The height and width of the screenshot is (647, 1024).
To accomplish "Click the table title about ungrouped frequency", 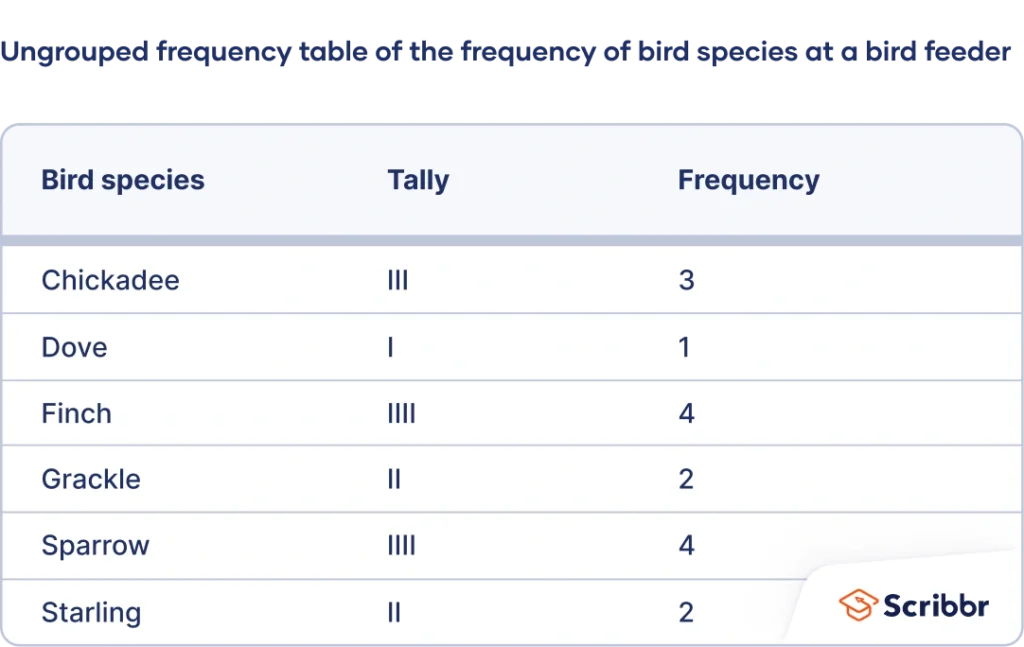I will 506,52.
